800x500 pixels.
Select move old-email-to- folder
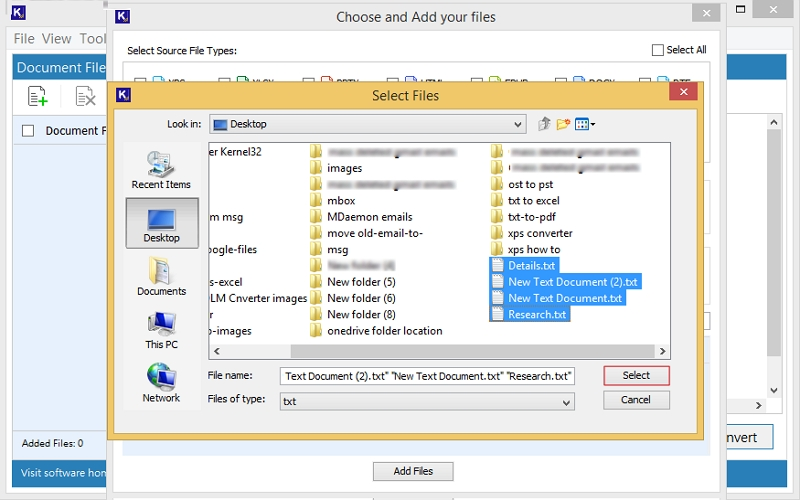(366, 233)
